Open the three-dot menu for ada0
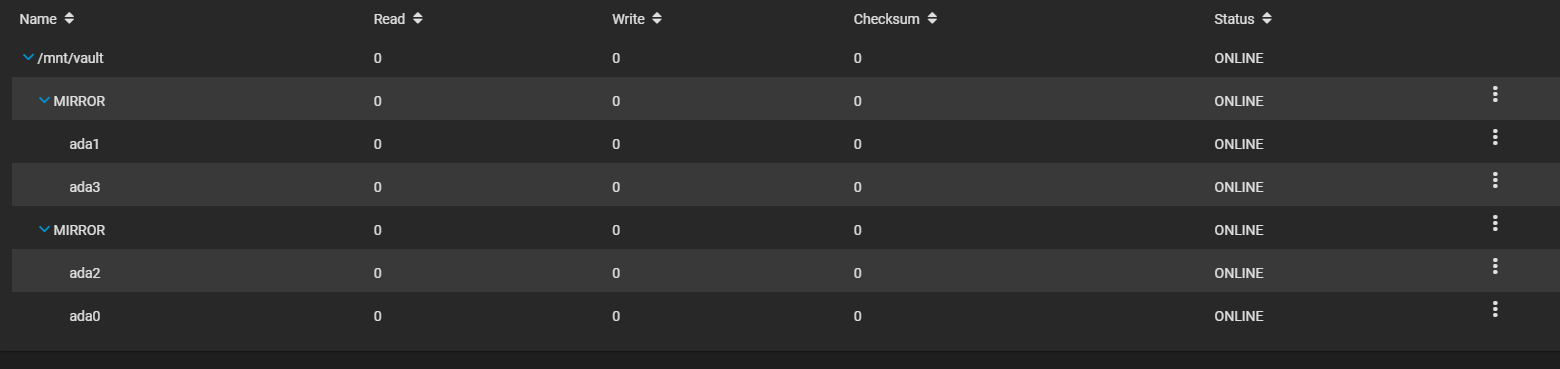The height and width of the screenshot is (369, 1560). pyautogui.click(x=1495, y=309)
